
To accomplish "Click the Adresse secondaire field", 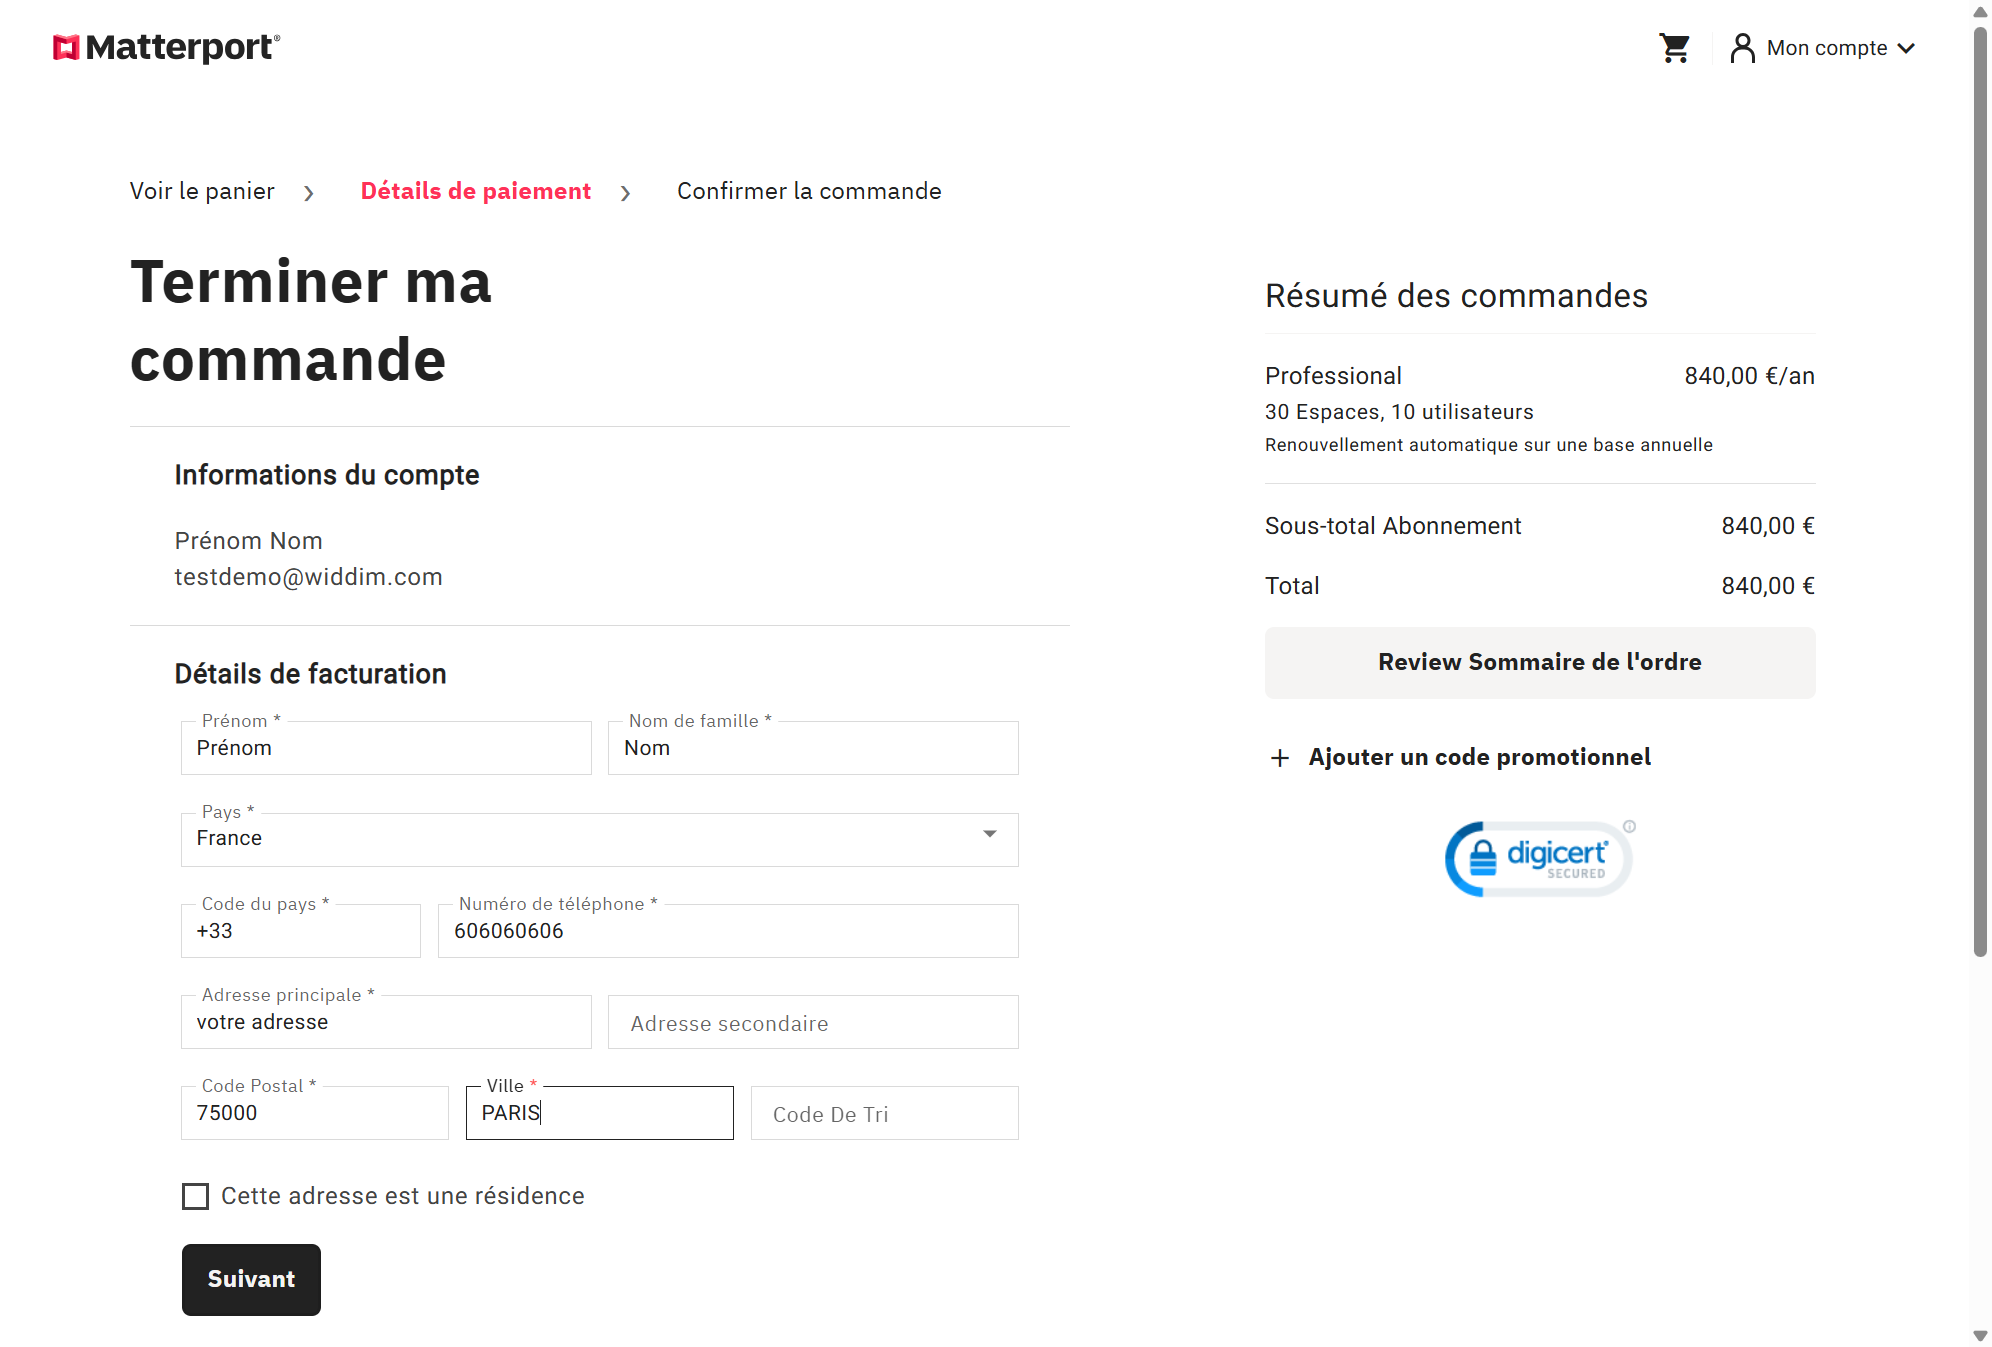I will (x=813, y=1022).
